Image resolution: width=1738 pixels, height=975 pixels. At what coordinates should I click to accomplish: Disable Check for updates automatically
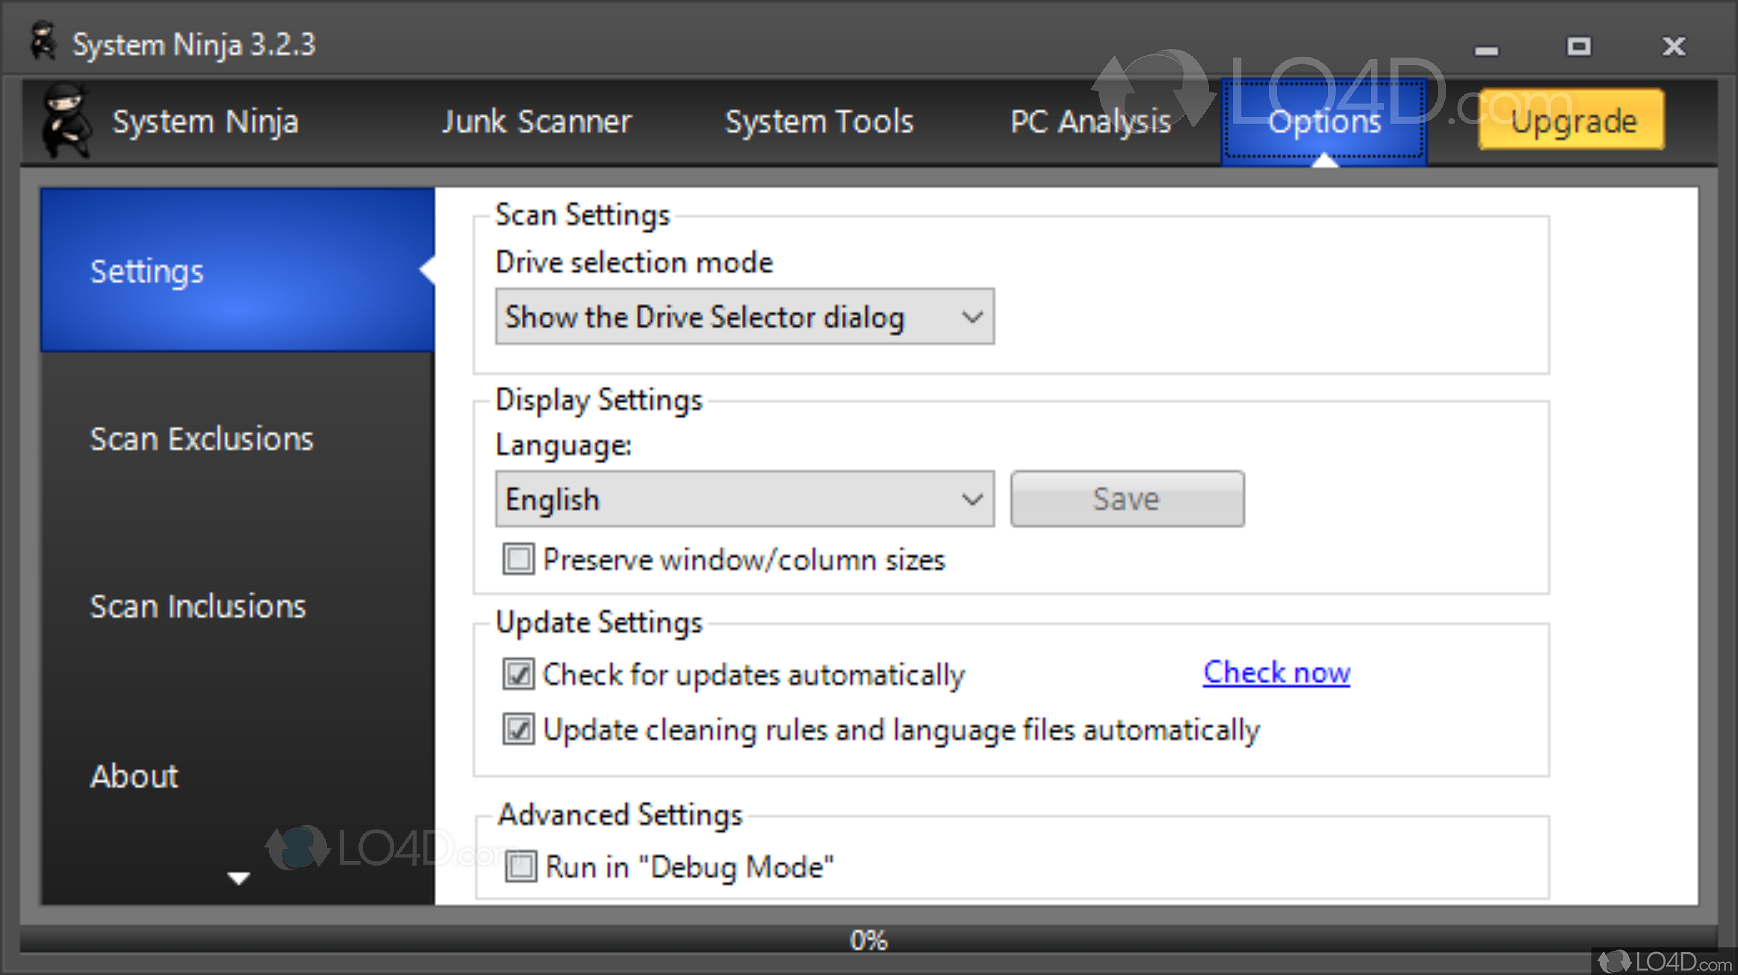(x=518, y=675)
